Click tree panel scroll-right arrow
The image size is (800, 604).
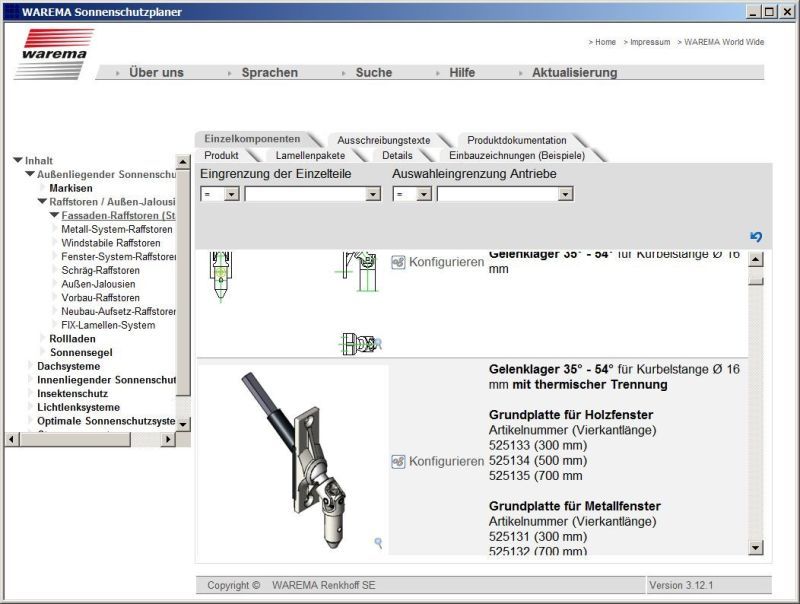click(x=168, y=439)
